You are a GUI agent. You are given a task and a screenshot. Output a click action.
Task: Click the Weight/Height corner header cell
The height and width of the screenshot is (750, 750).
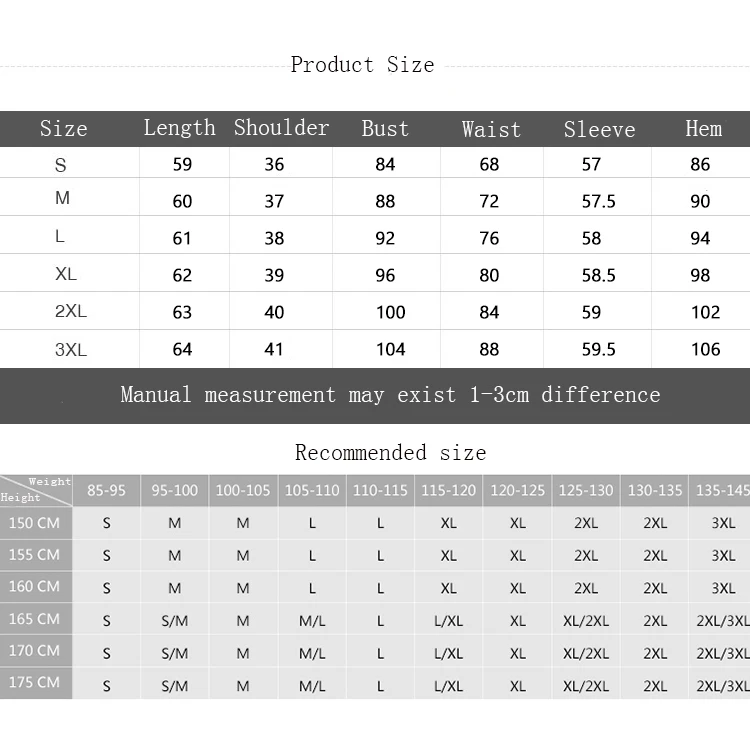coord(35,489)
